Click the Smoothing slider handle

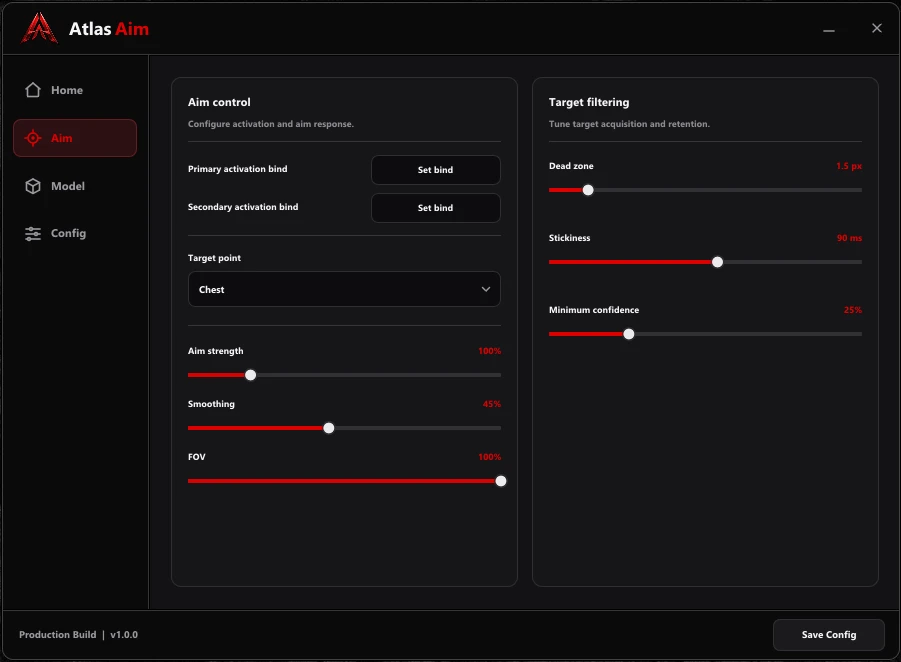329,428
